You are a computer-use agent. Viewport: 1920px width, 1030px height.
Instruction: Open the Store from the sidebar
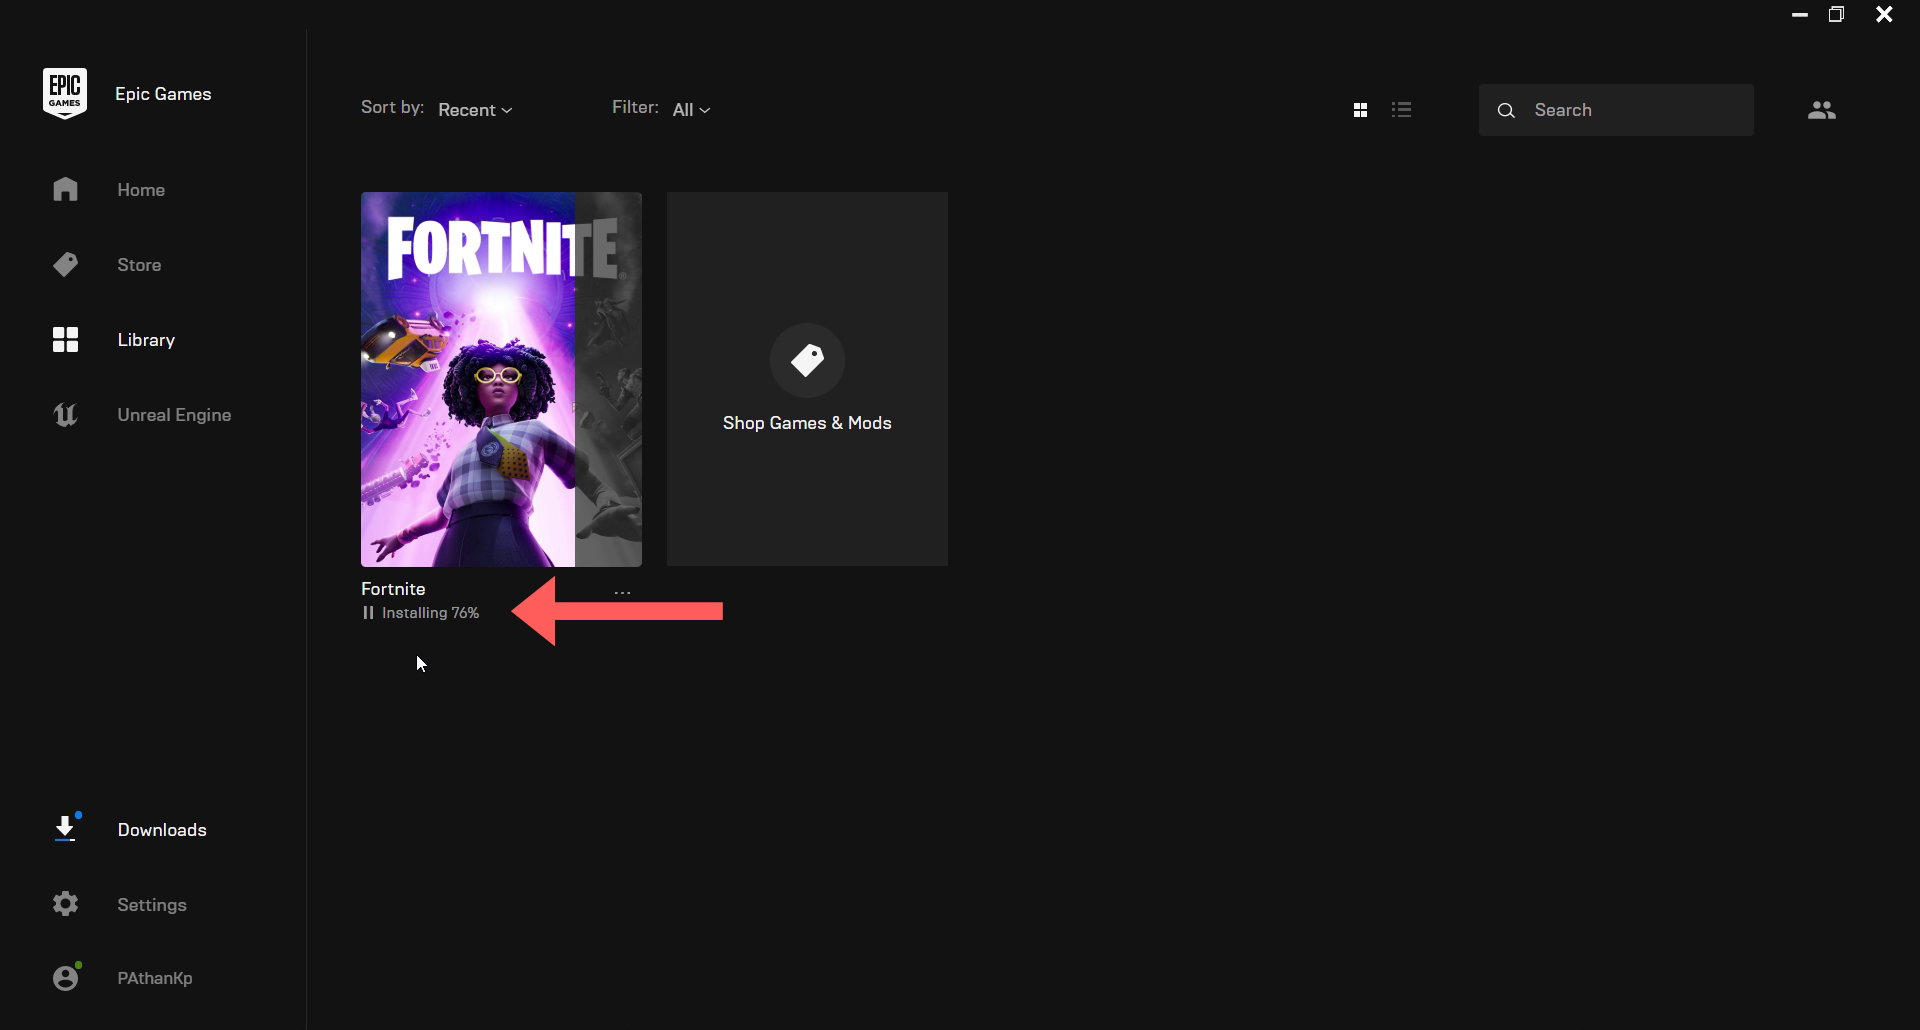[x=65, y=264]
